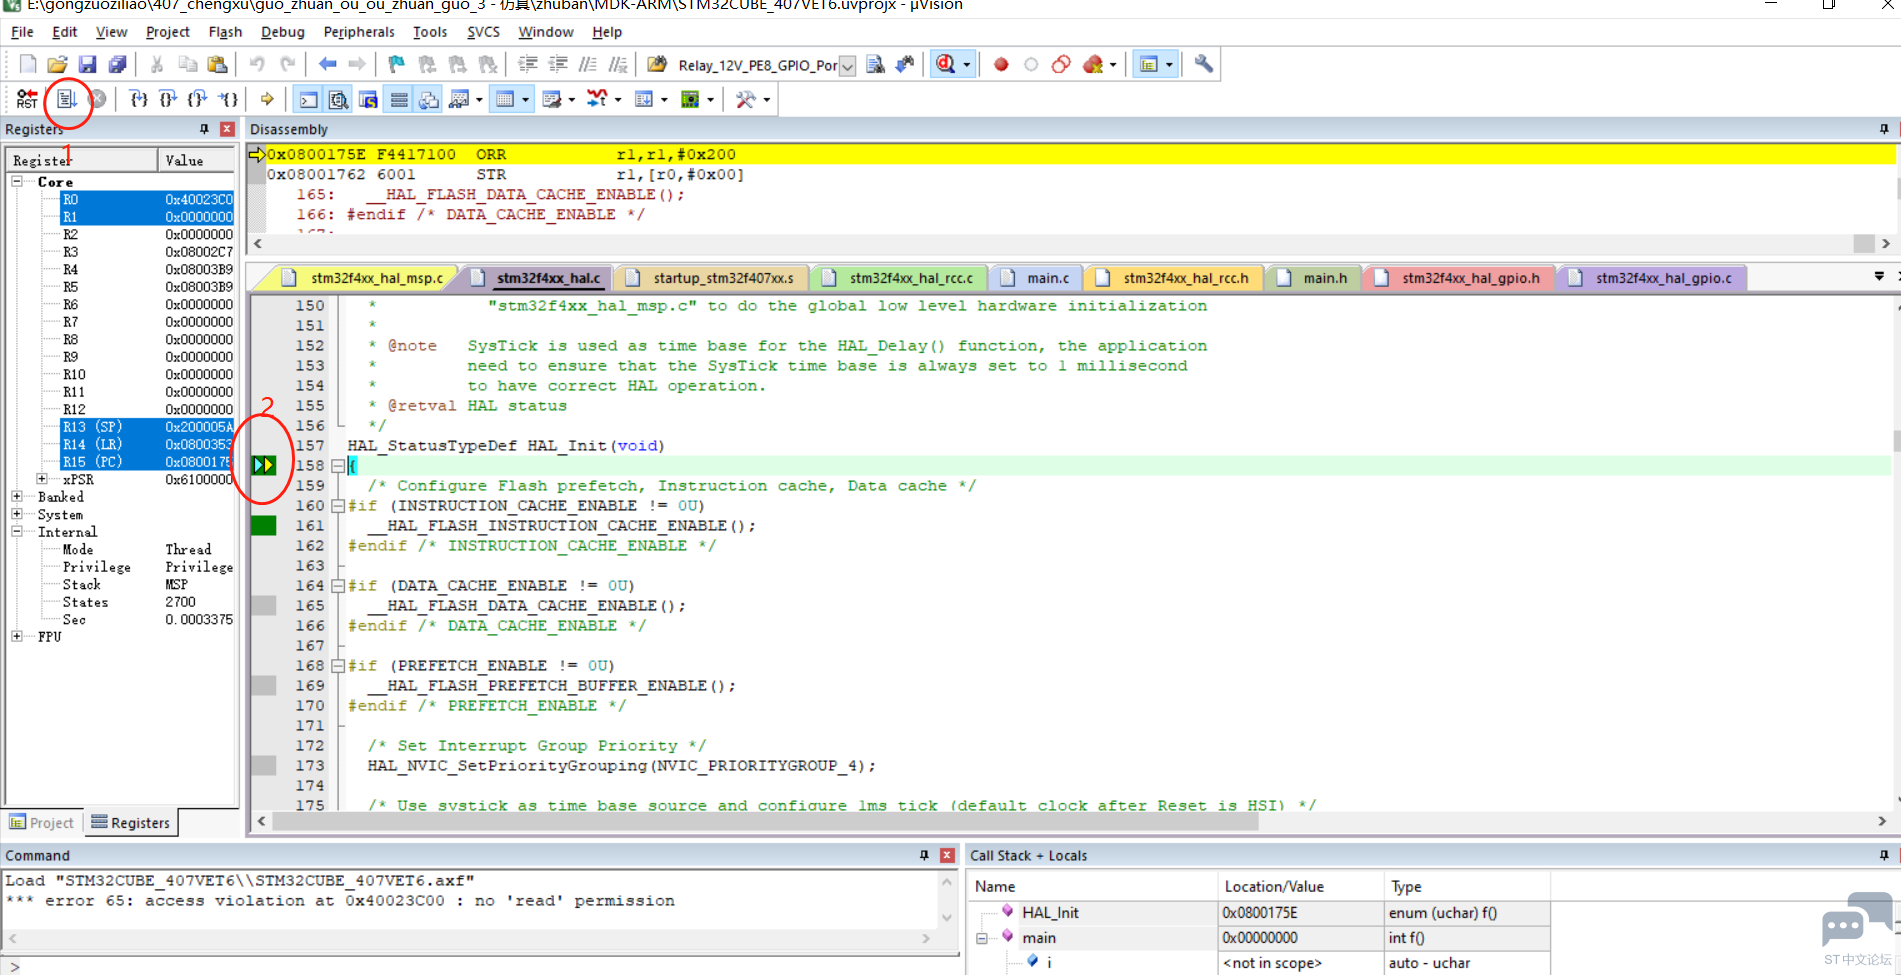Viewport: 1901px width, 975px height.
Task: Close the Registers panel with red X
Action: [x=227, y=129]
